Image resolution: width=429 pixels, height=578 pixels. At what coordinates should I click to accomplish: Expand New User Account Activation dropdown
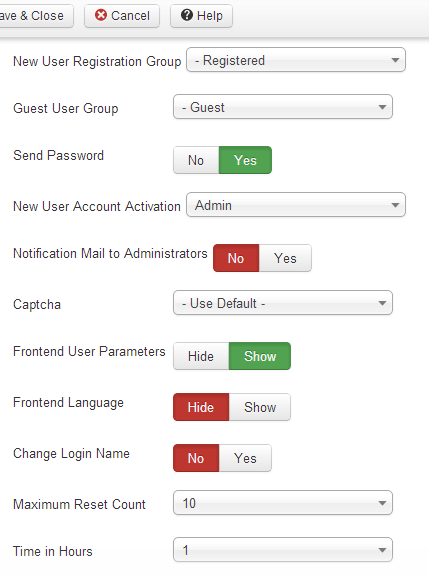coord(296,205)
